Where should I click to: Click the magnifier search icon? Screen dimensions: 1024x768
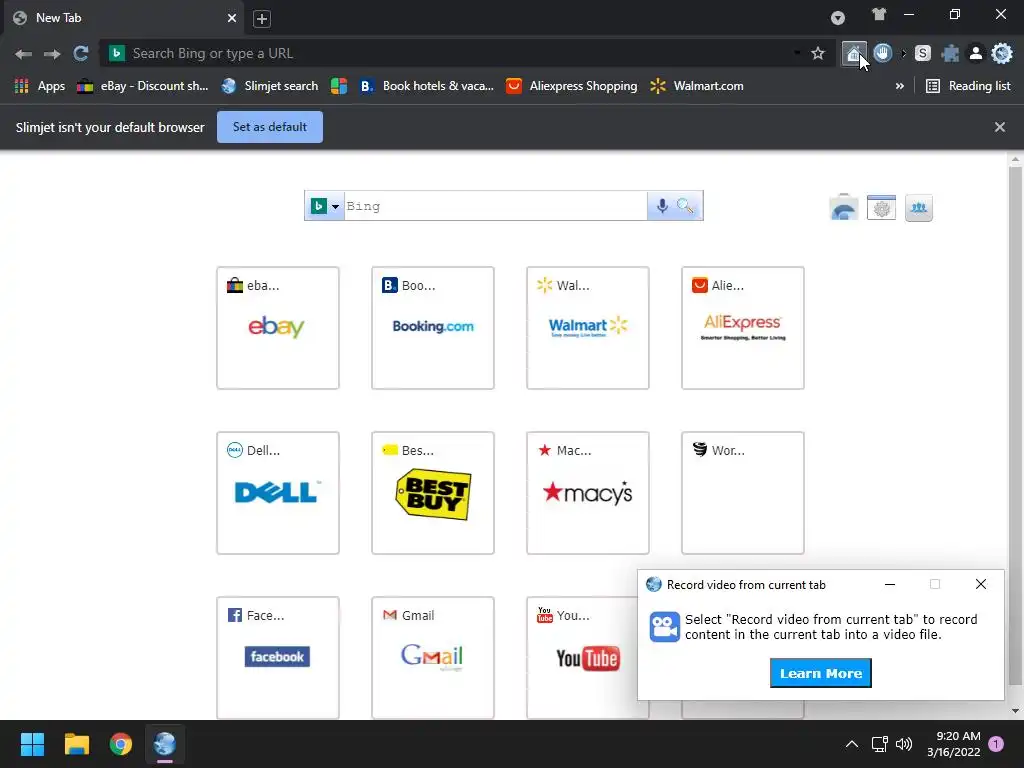(x=685, y=206)
